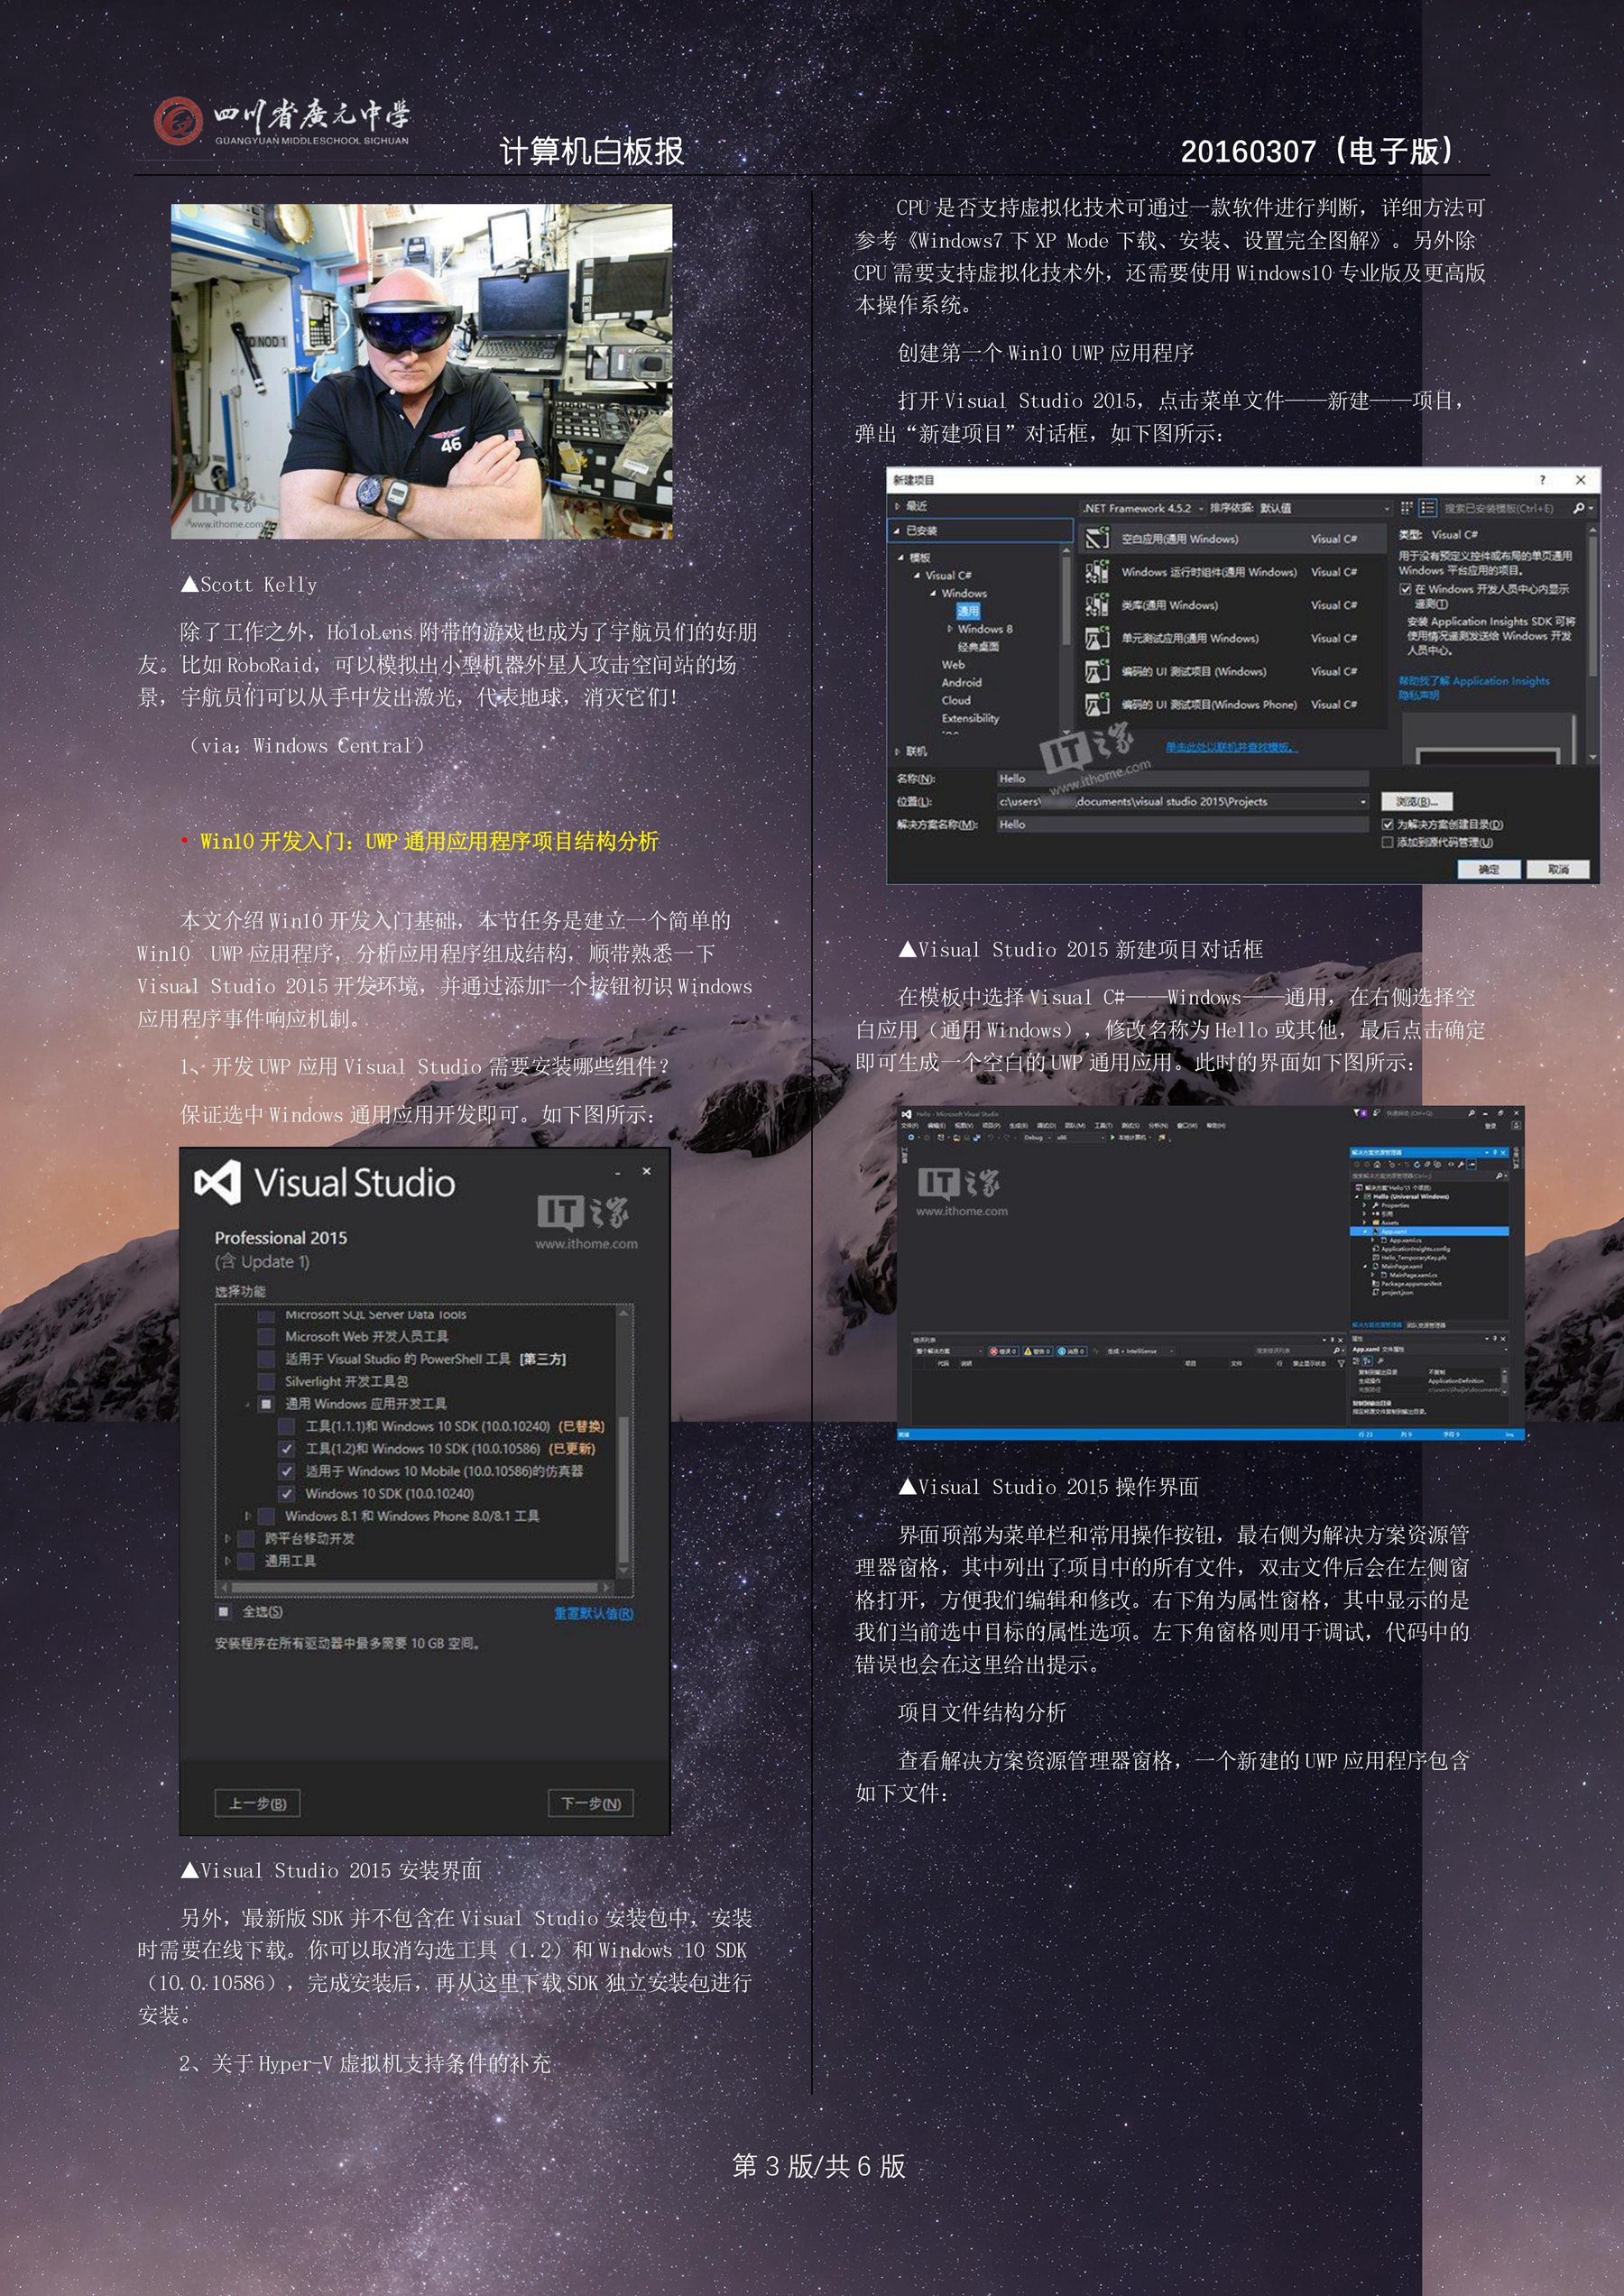Open the 帮助我了解 Application Insights link
The height and width of the screenshot is (2296, 1624).
[1473, 681]
